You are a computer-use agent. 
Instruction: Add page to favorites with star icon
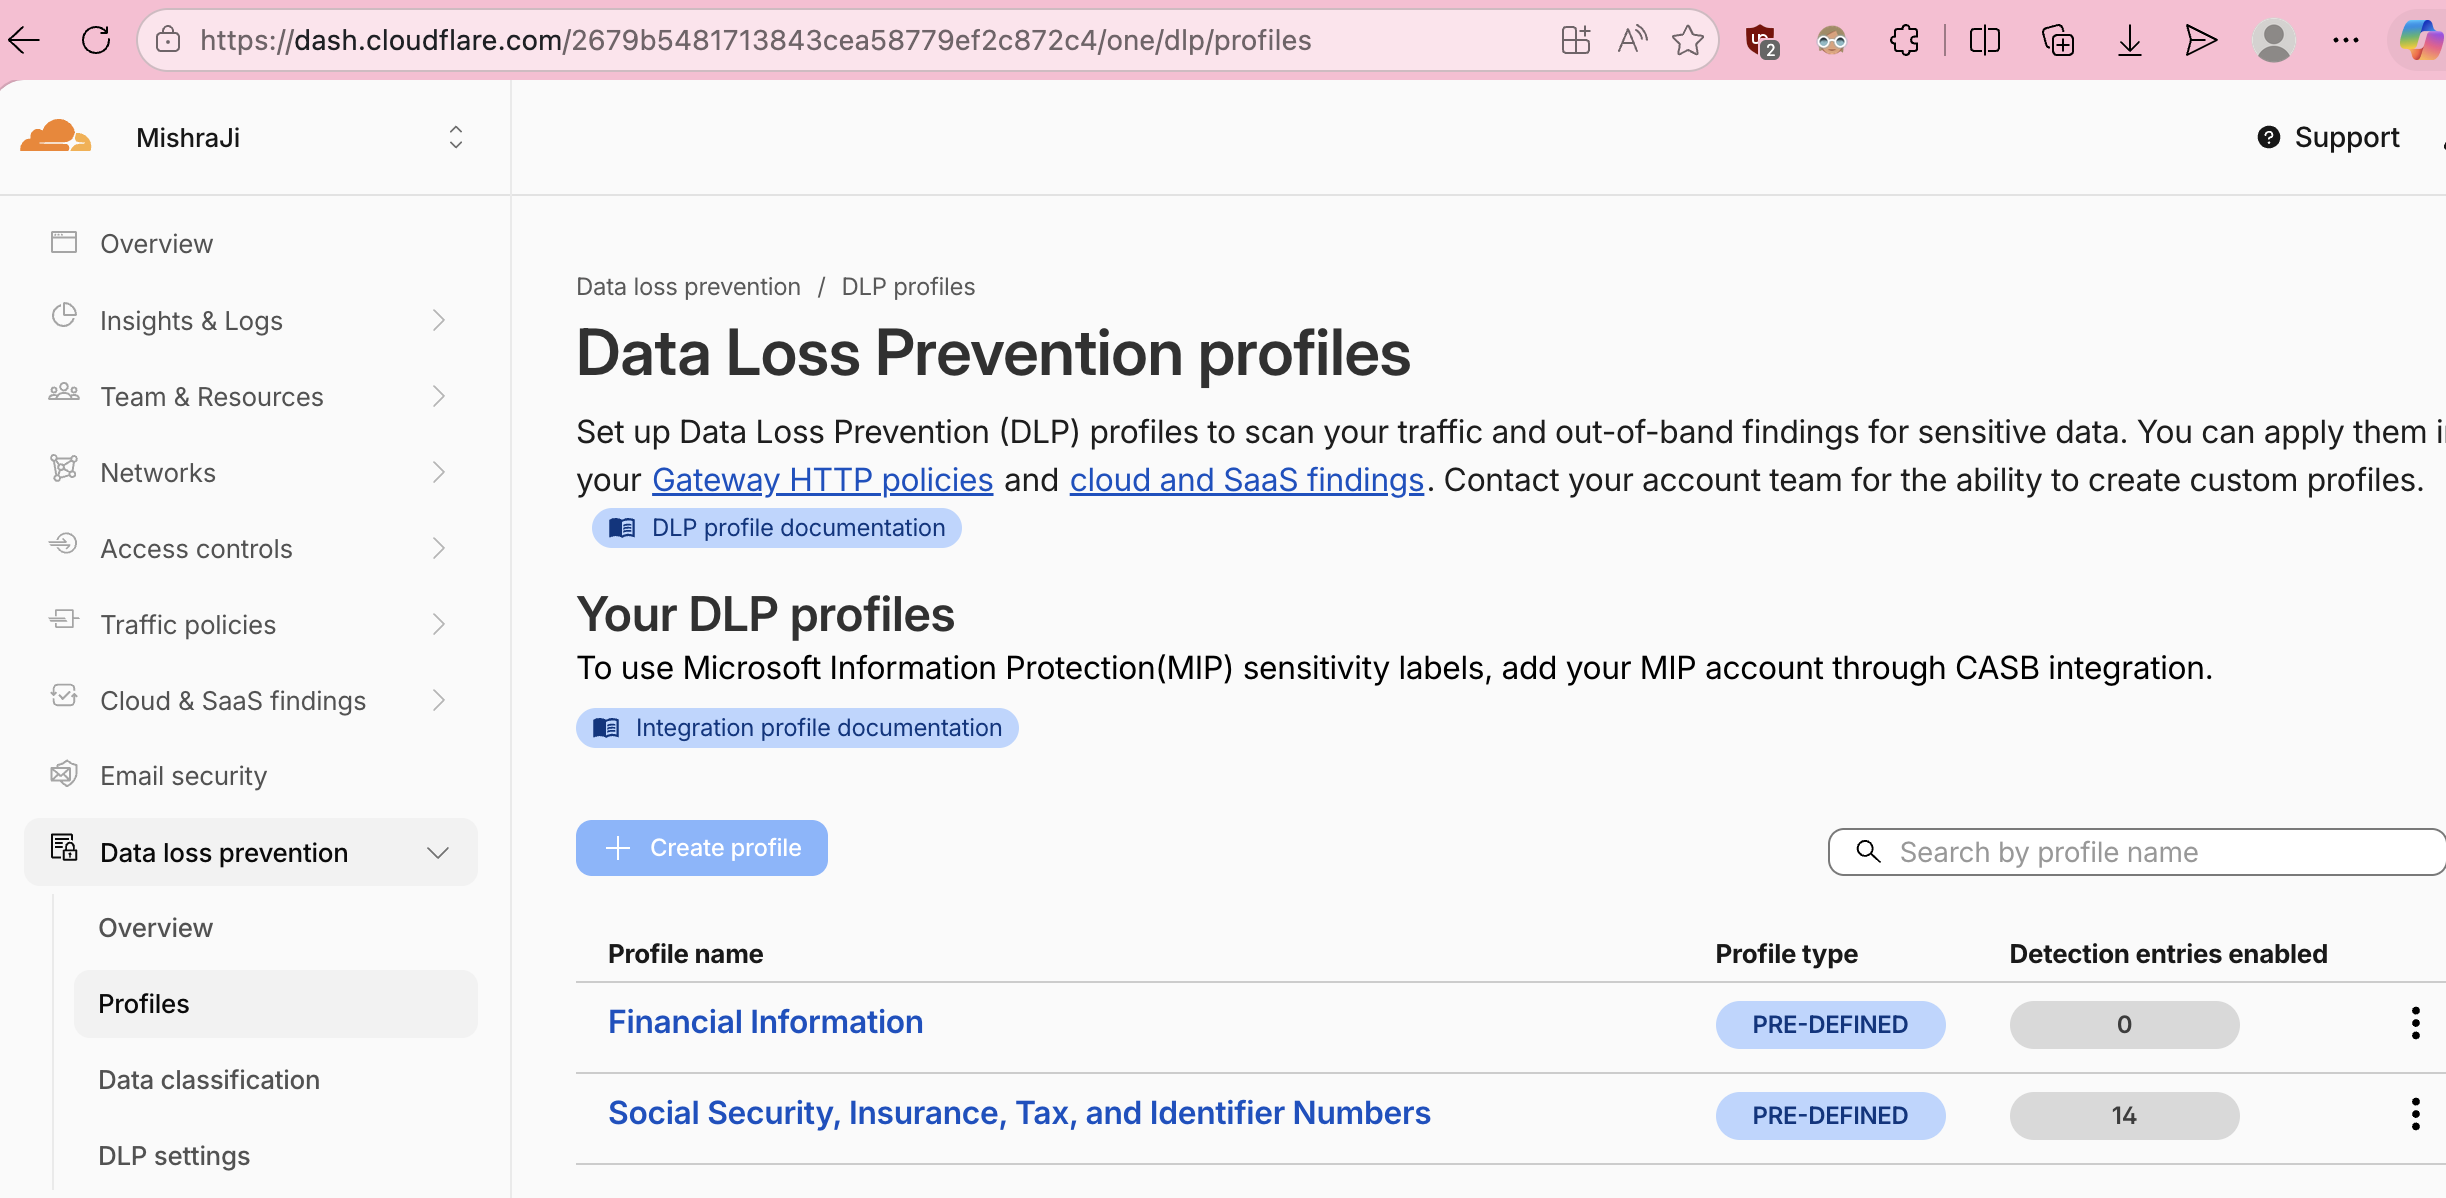tap(1688, 40)
